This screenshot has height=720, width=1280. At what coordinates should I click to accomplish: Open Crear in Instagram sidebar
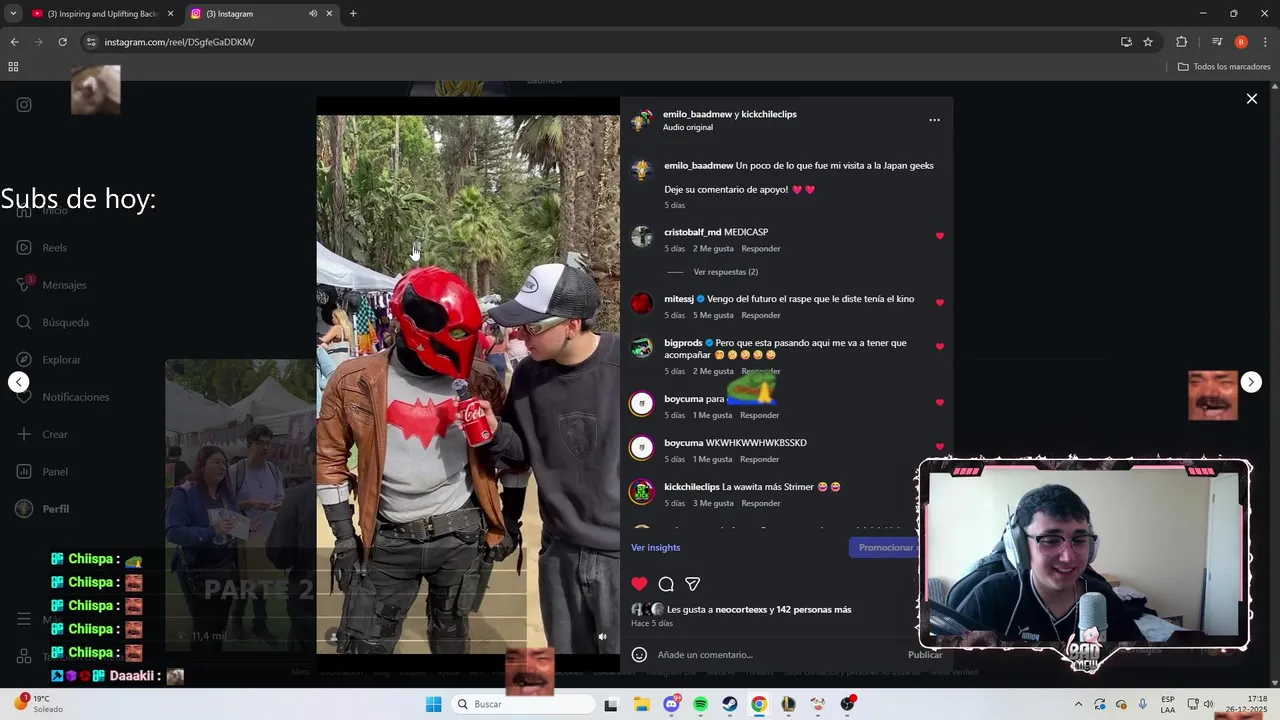(42, 434)
